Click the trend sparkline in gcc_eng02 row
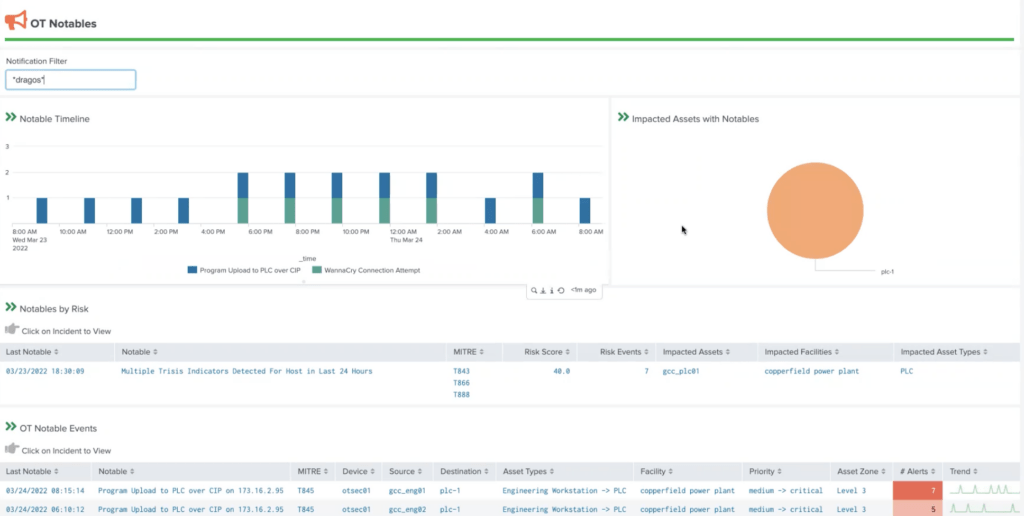This screenshot has height=516, width=1024. (984, 508)
